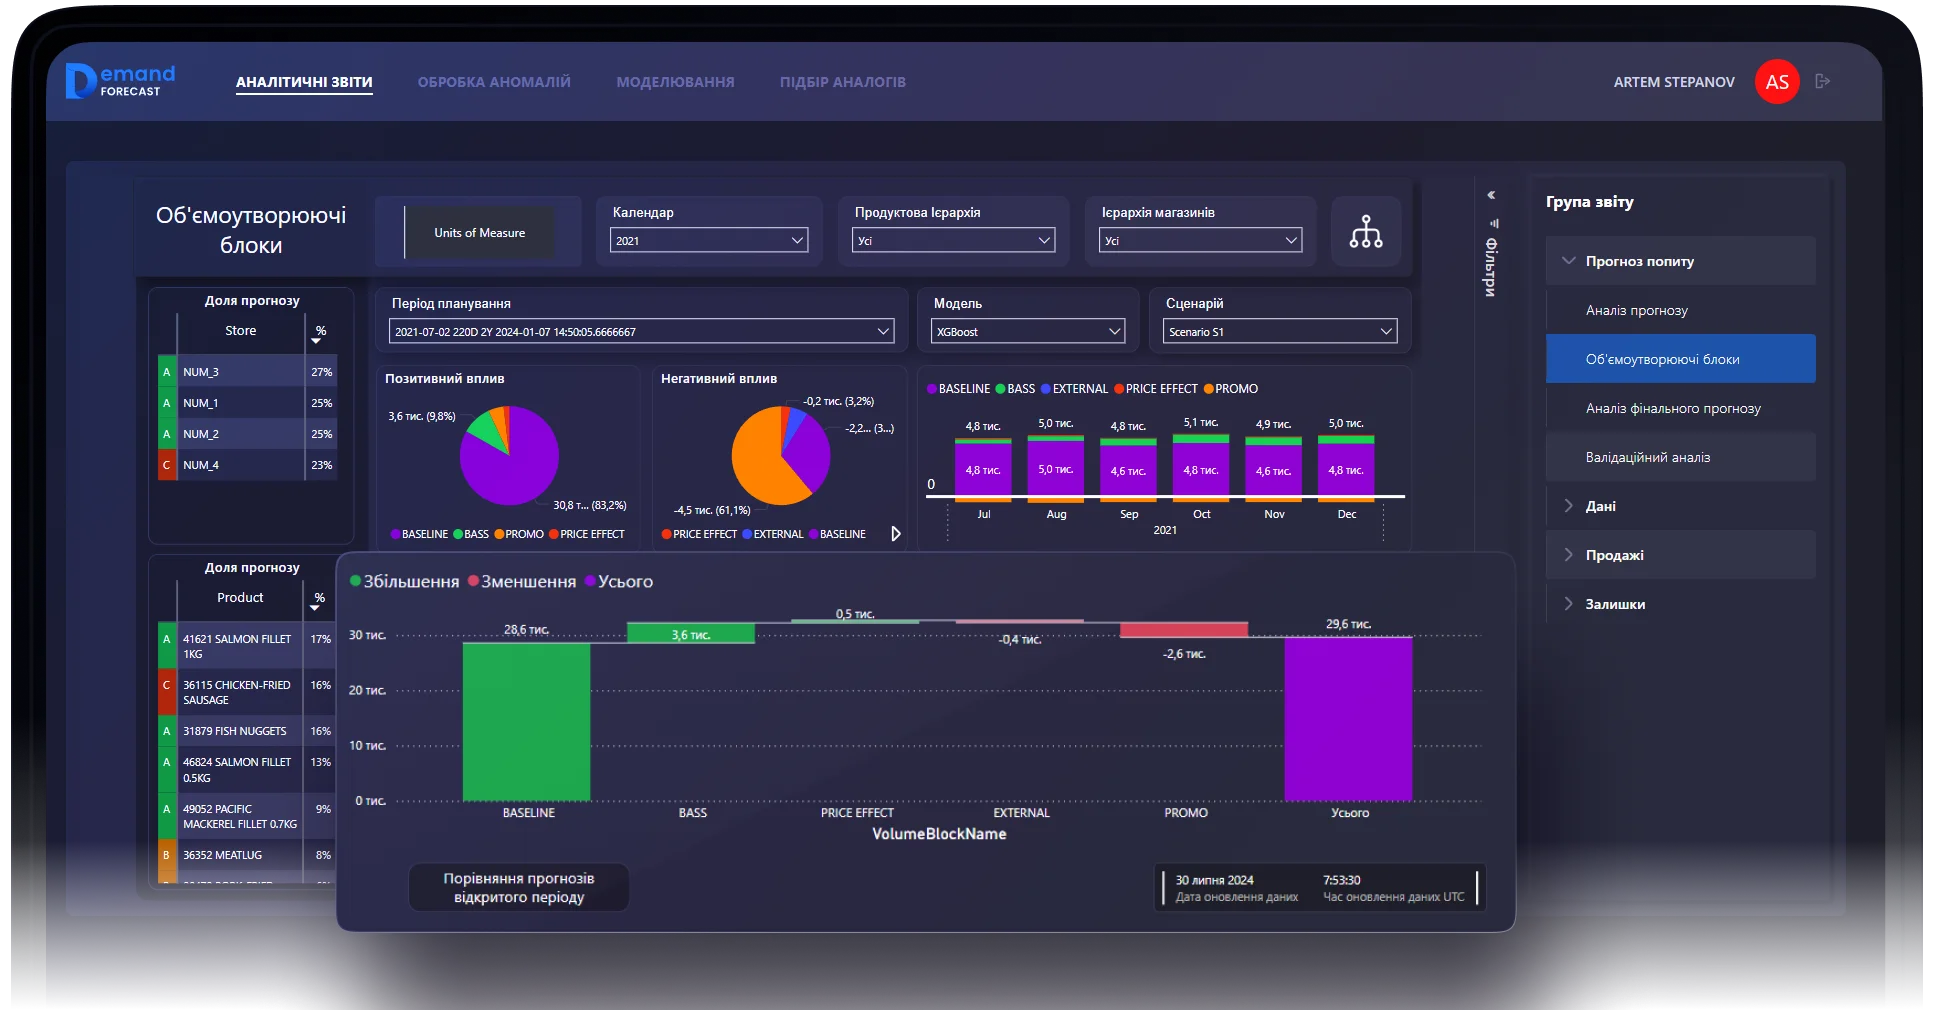Toggle Зменшення series in waterfall legend
This screenshot has width=1934, height=1010.
pyautogui.click(x=522, y=582)
